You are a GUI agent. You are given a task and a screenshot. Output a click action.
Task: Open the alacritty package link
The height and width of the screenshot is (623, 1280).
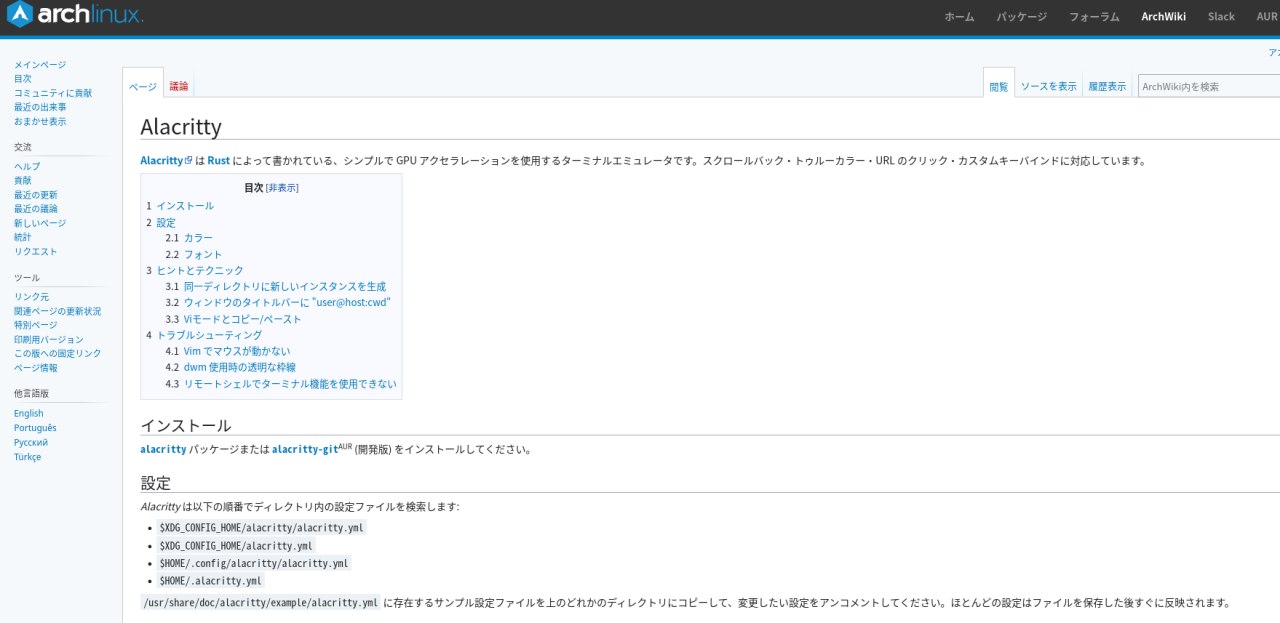(x=163, y=450)
